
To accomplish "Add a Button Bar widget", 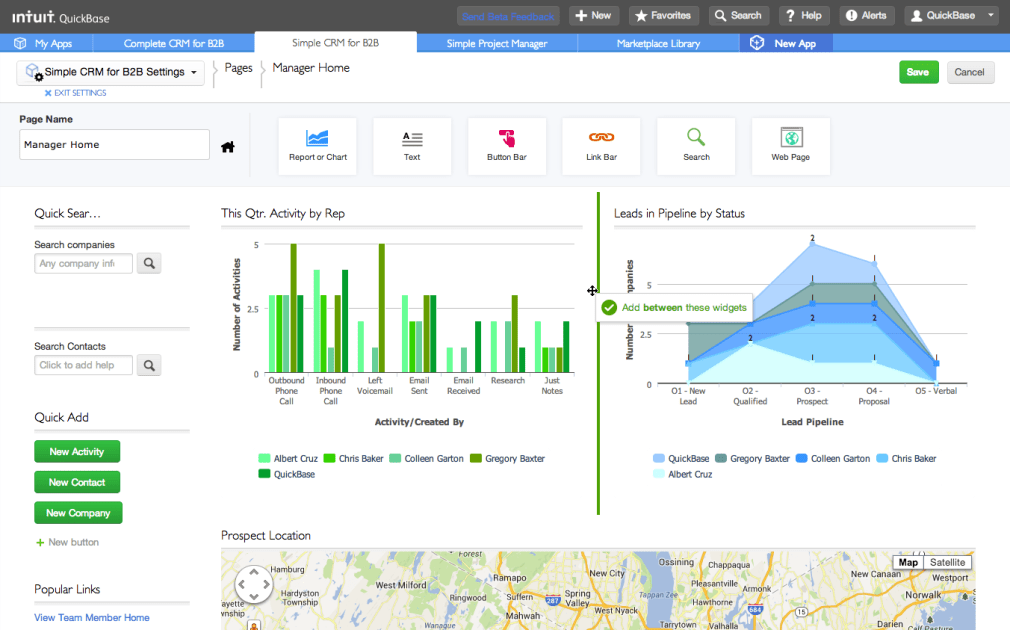I will (506, 145).
